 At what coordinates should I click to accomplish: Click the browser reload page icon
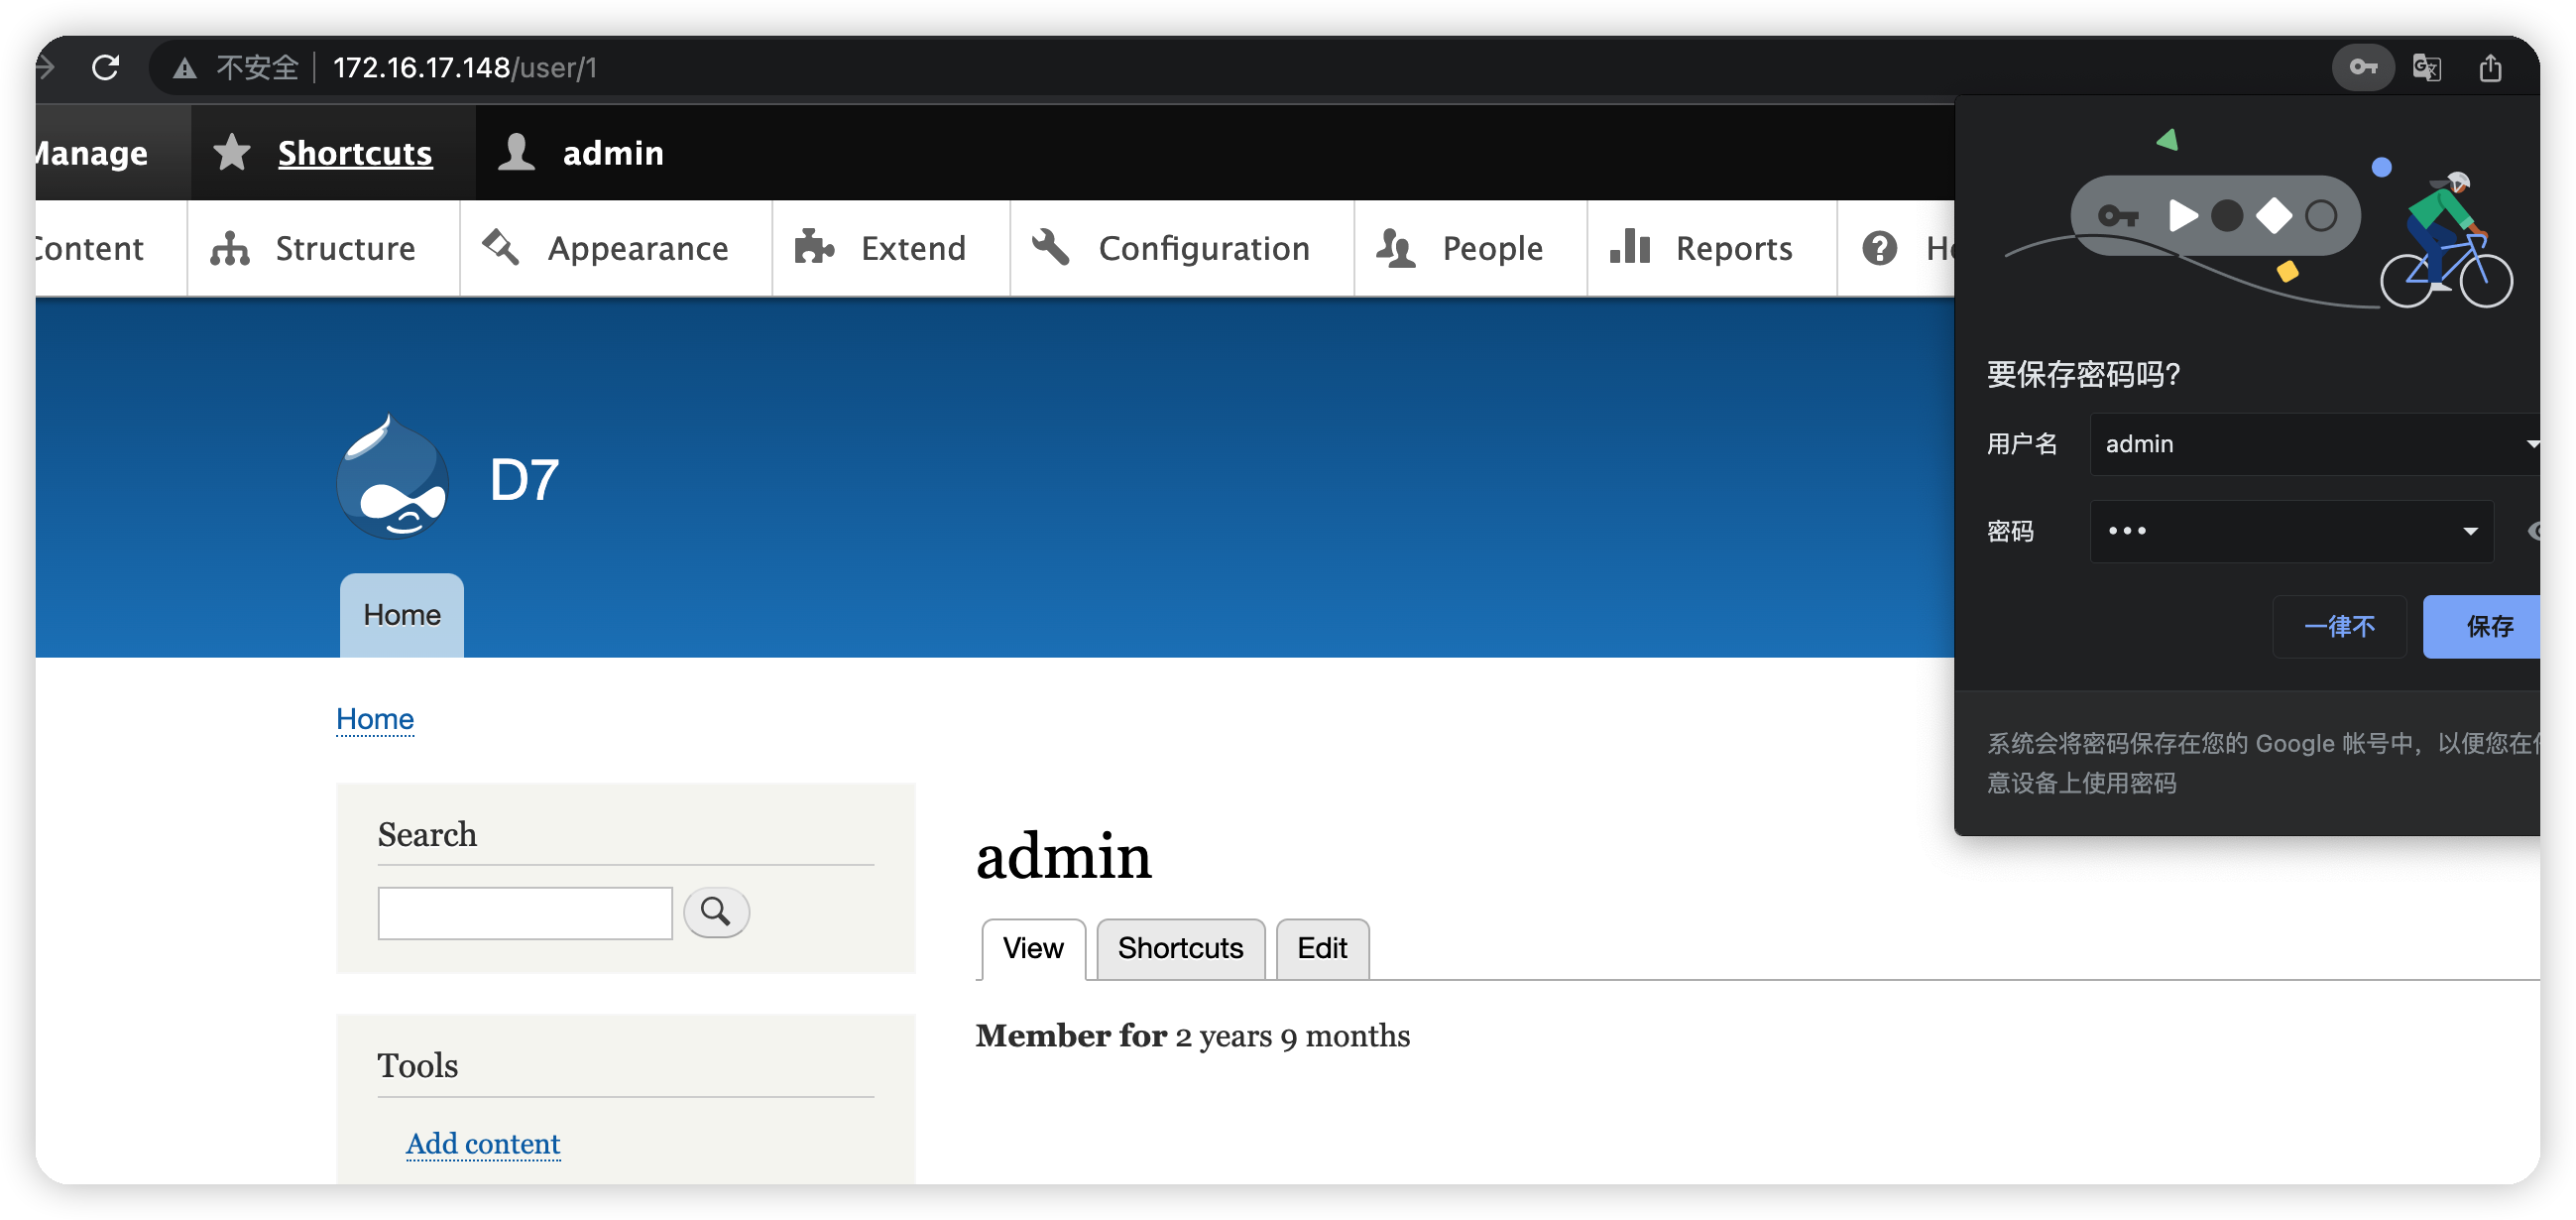106,68
